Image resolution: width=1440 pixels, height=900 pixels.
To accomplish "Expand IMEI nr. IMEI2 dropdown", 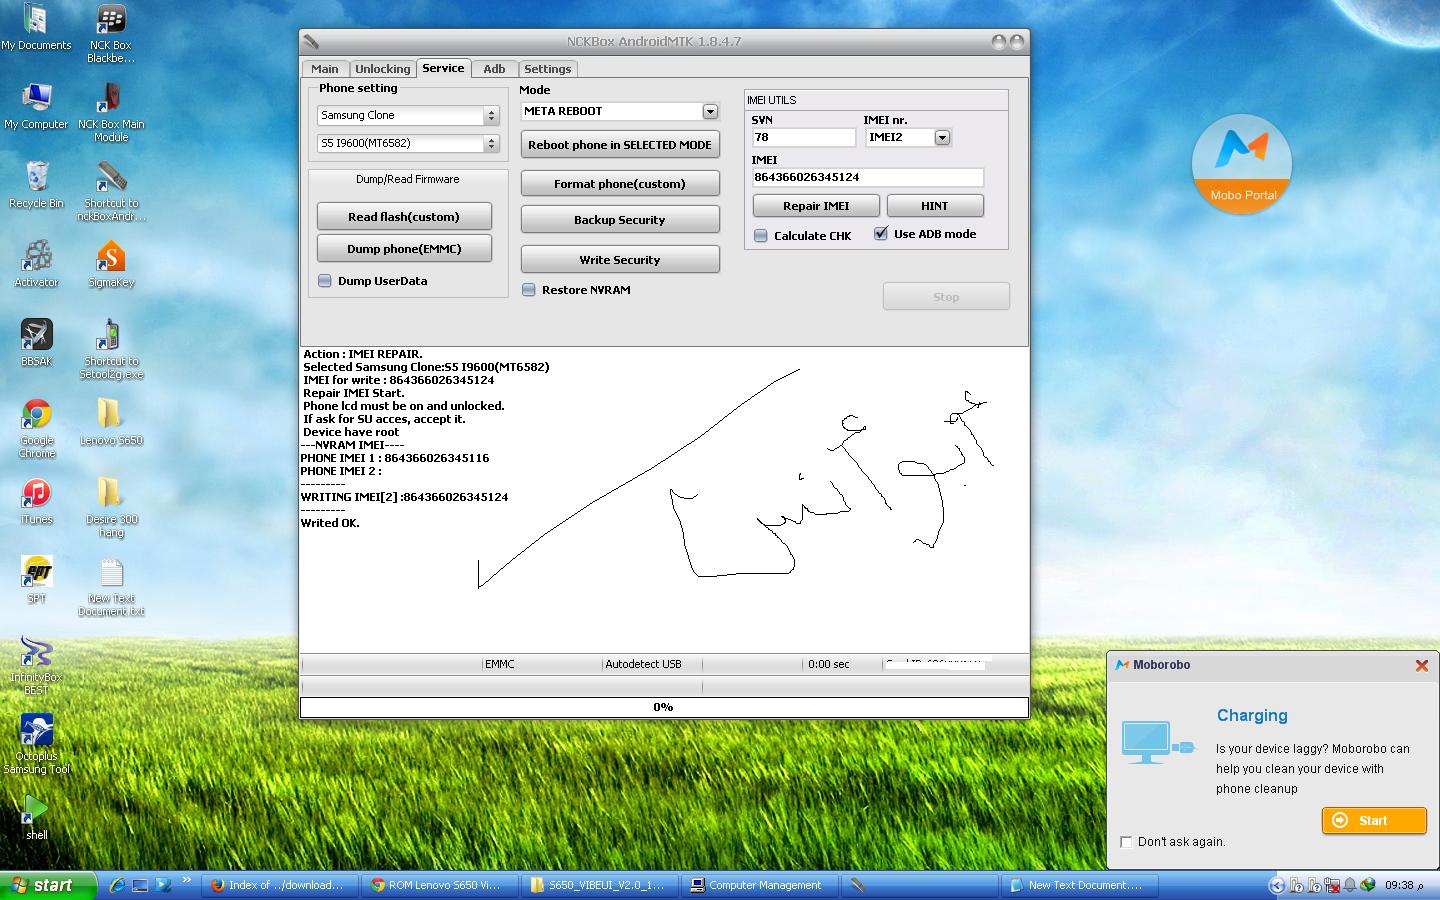I will (x=942, y=137).
